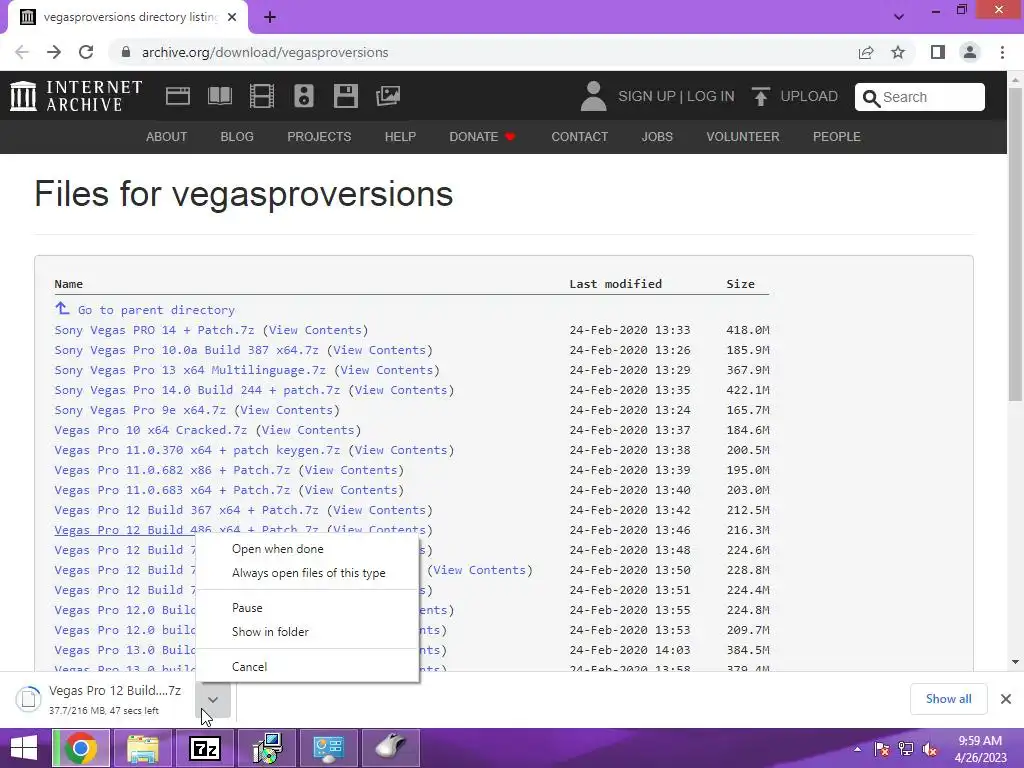Click the volume muted tray icon
The height and width of the screenshot is (768, 1024).
click(x=929, y=750)
